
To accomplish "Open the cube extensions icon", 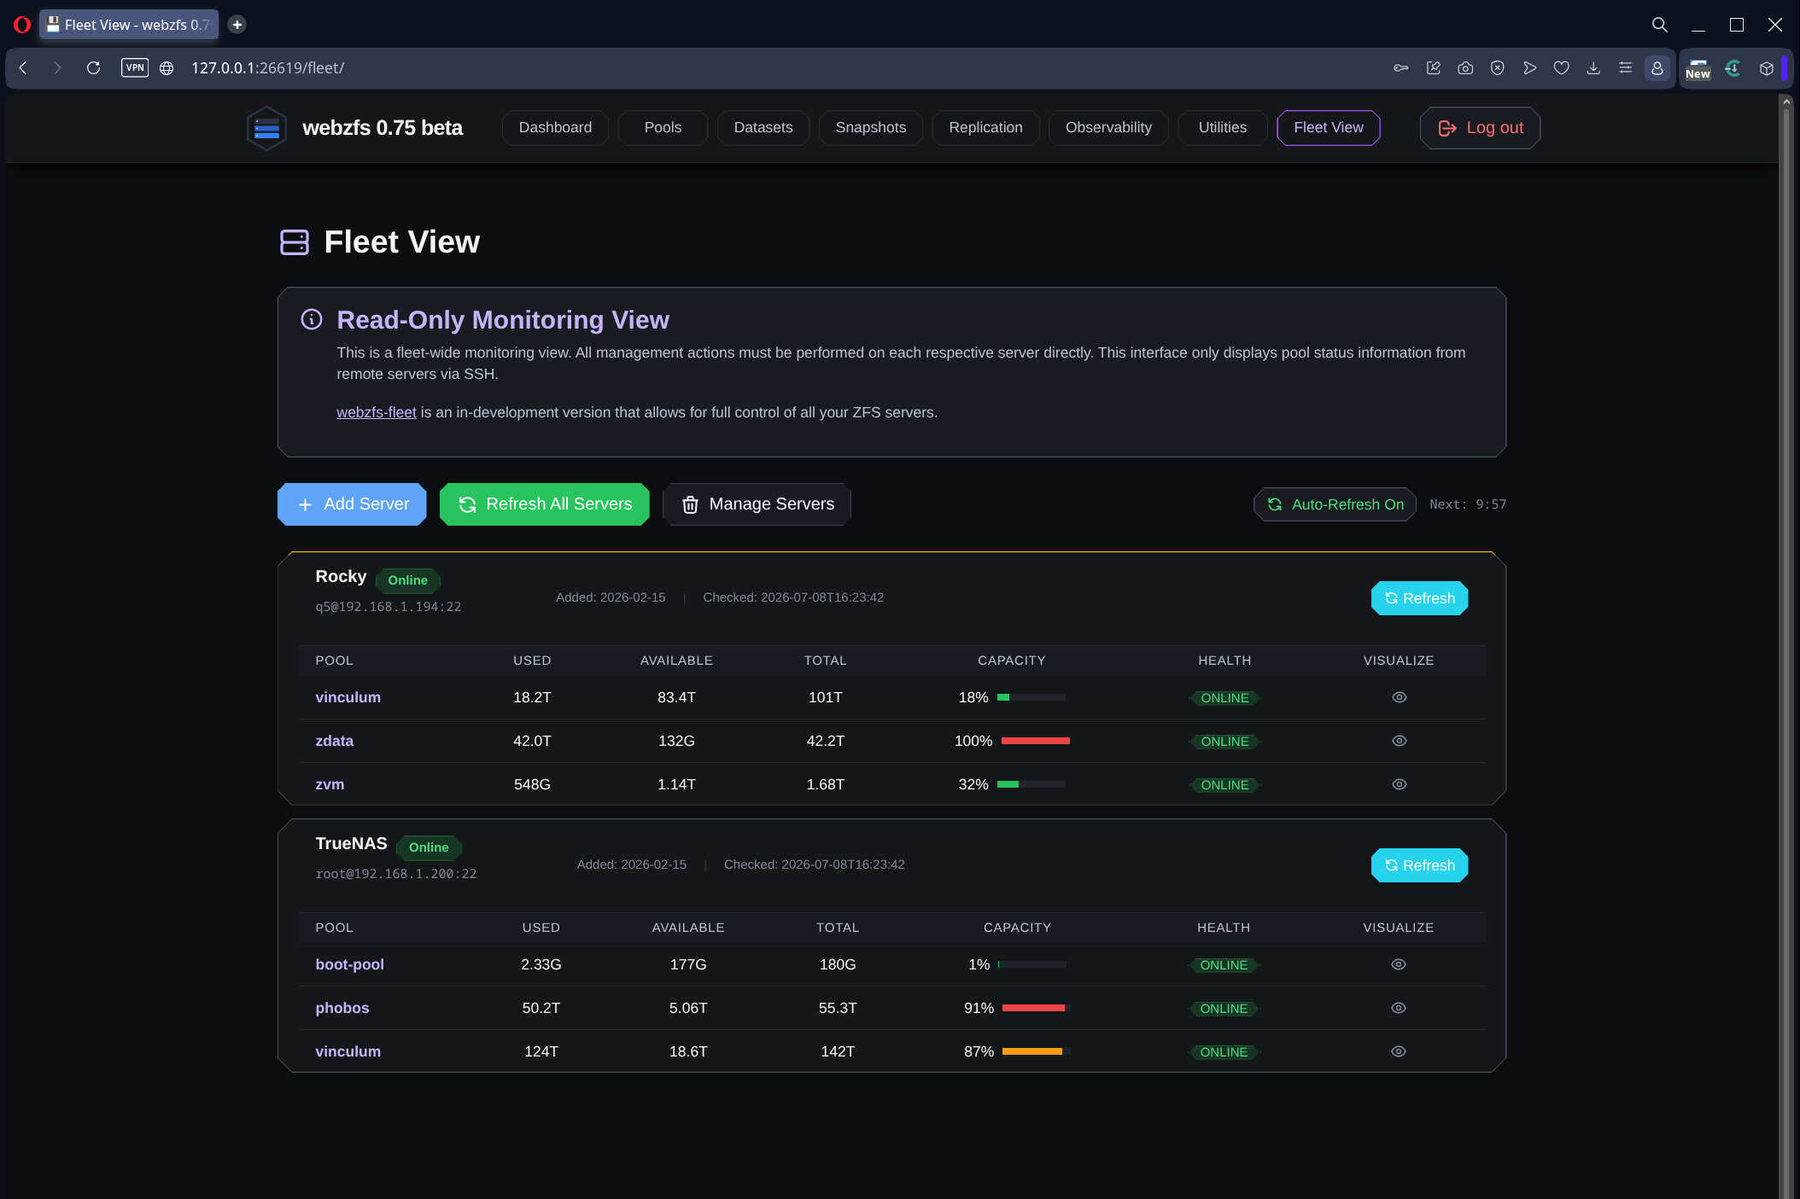I will tap(1767, 68).
